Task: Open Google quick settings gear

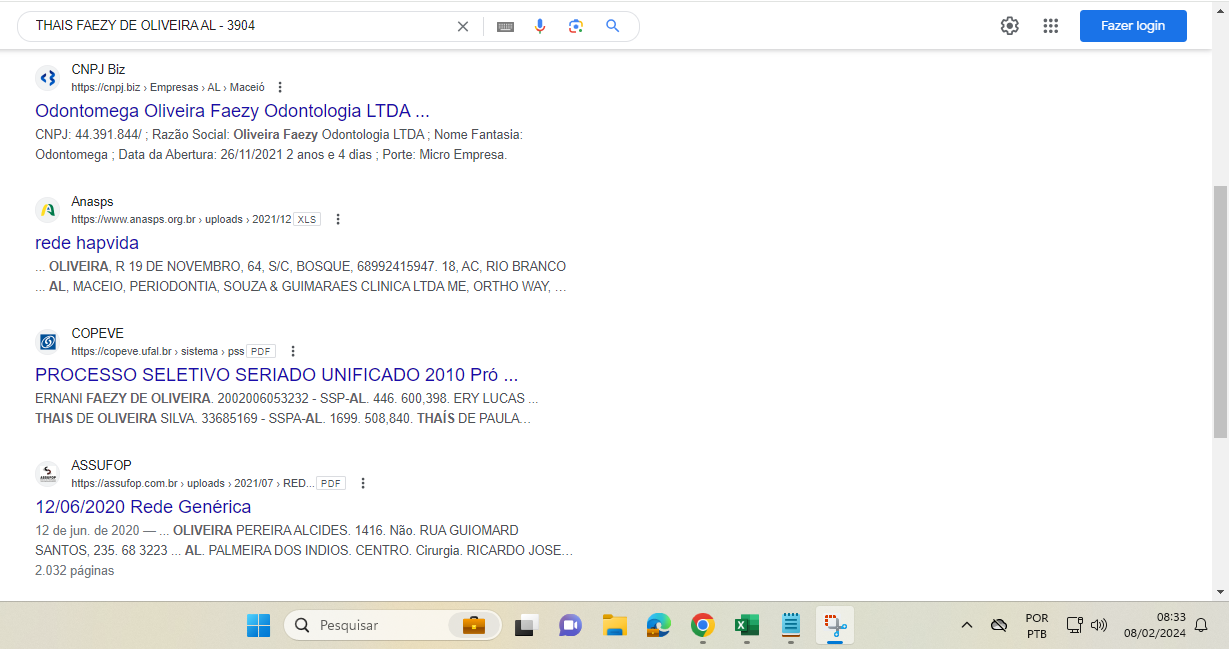Action: (1010, 26)
